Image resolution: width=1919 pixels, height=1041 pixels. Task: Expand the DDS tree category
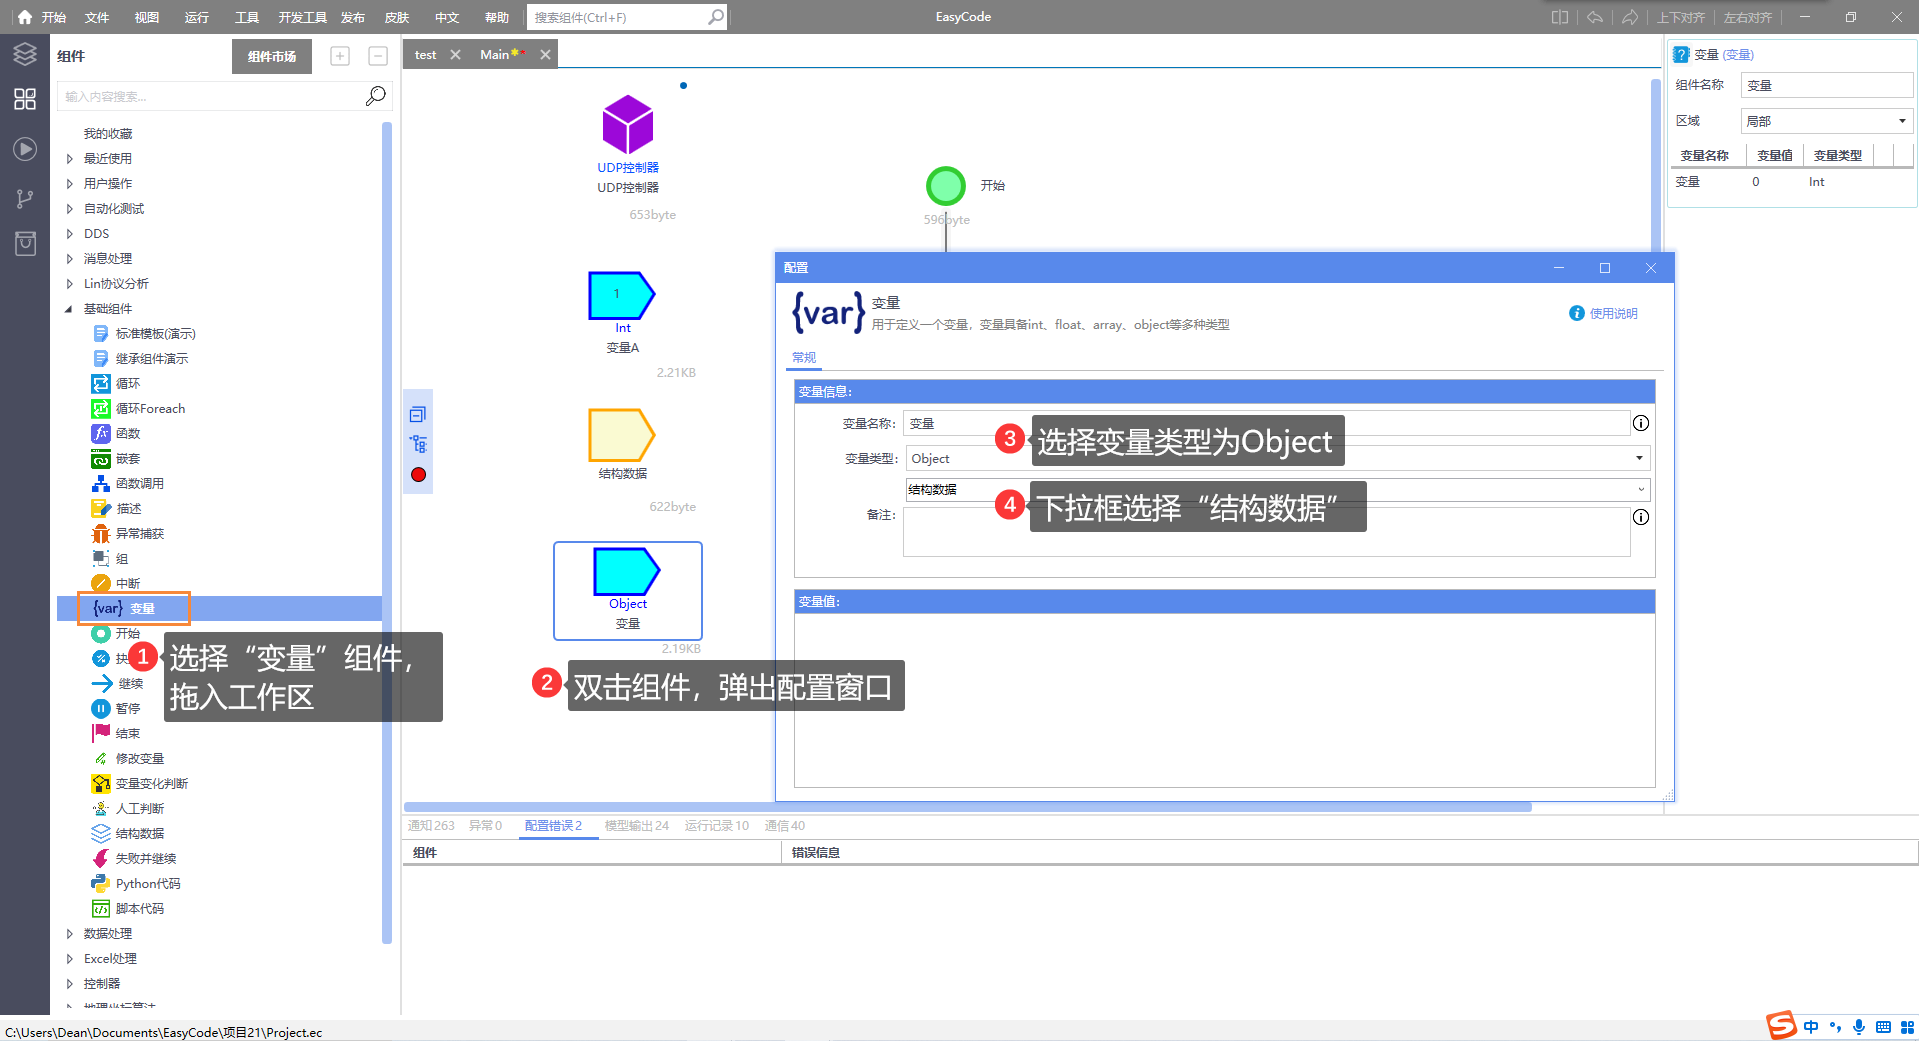(70, 234)
